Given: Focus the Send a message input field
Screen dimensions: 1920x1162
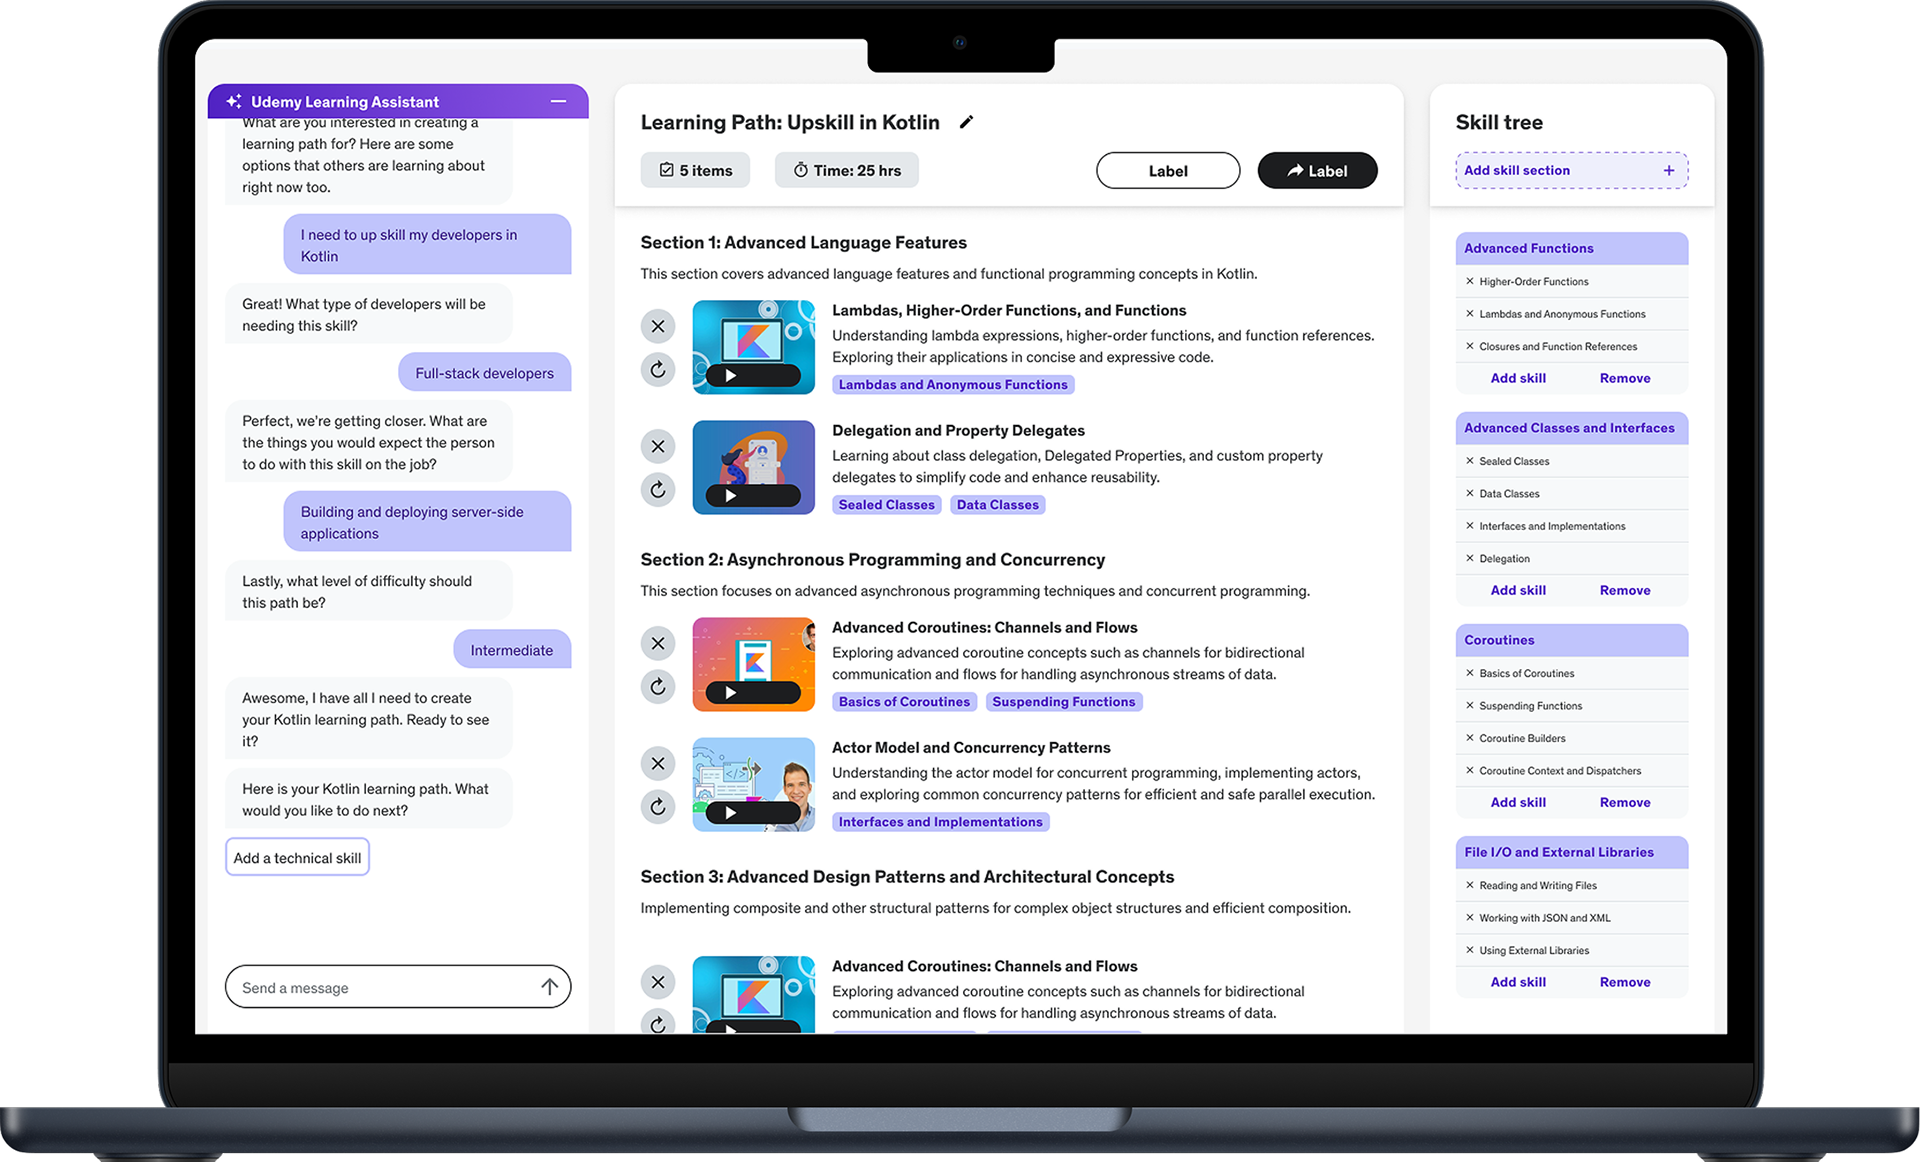Looking at the screenshot, I should click(x=398, y=987).
